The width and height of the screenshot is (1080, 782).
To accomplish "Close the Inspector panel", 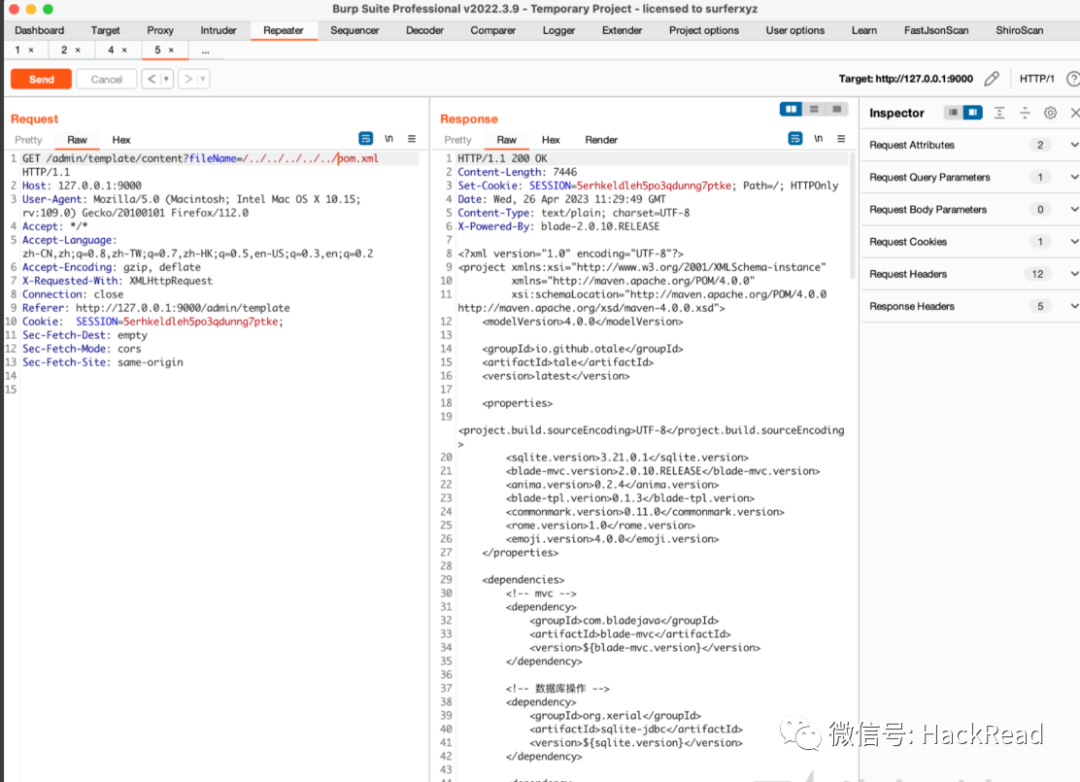I will pyautogui.click(x=1074, y=112).
